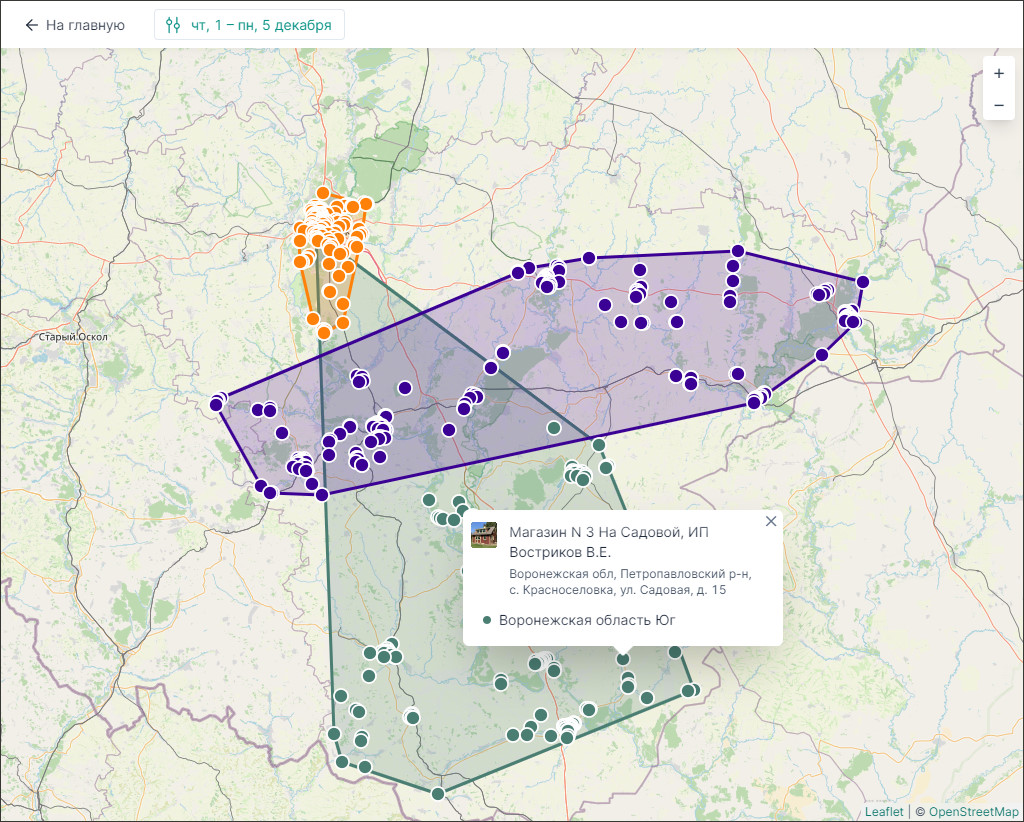Click the green dot beside Воронежская область Юг

(487, 620)
